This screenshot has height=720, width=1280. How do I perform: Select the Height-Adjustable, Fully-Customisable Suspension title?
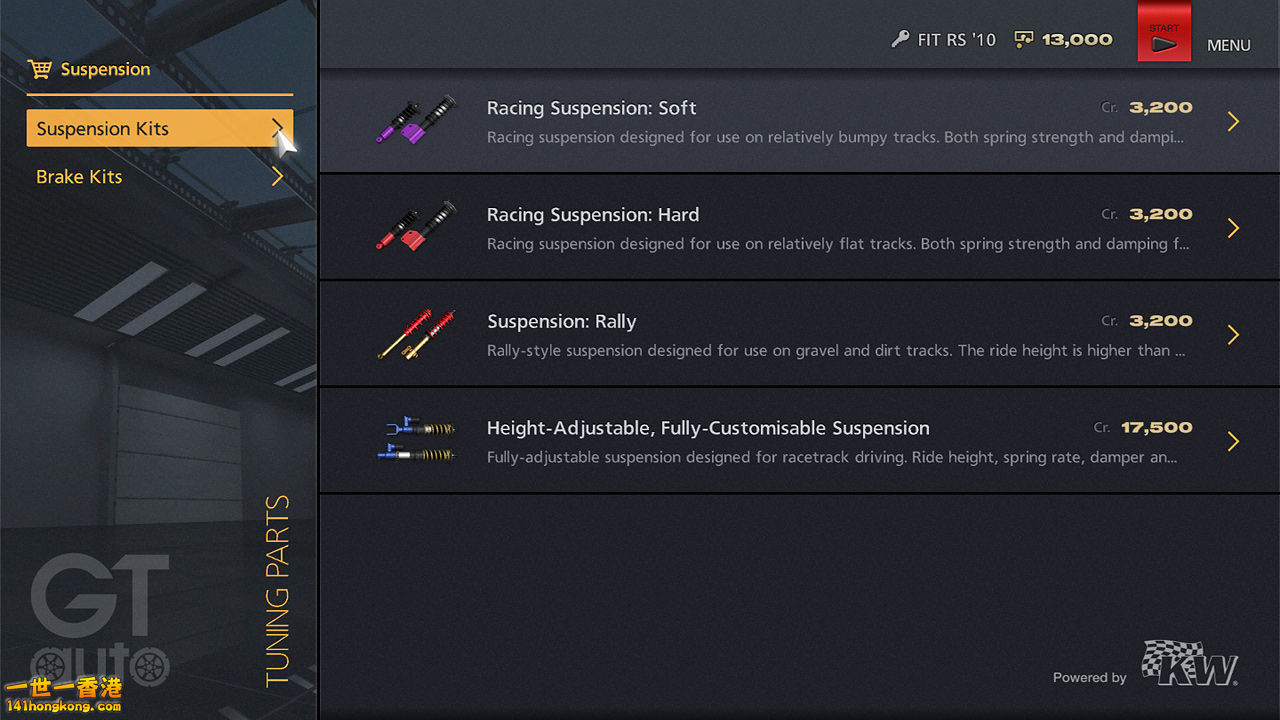point(708,428)
